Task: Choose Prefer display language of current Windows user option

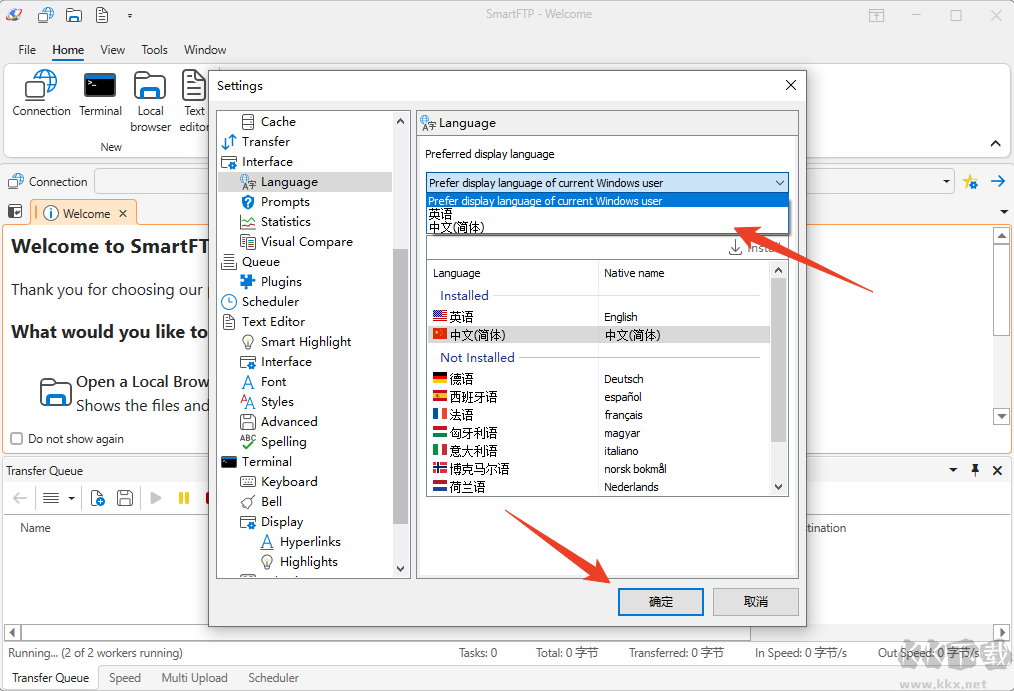Action: 607,201
